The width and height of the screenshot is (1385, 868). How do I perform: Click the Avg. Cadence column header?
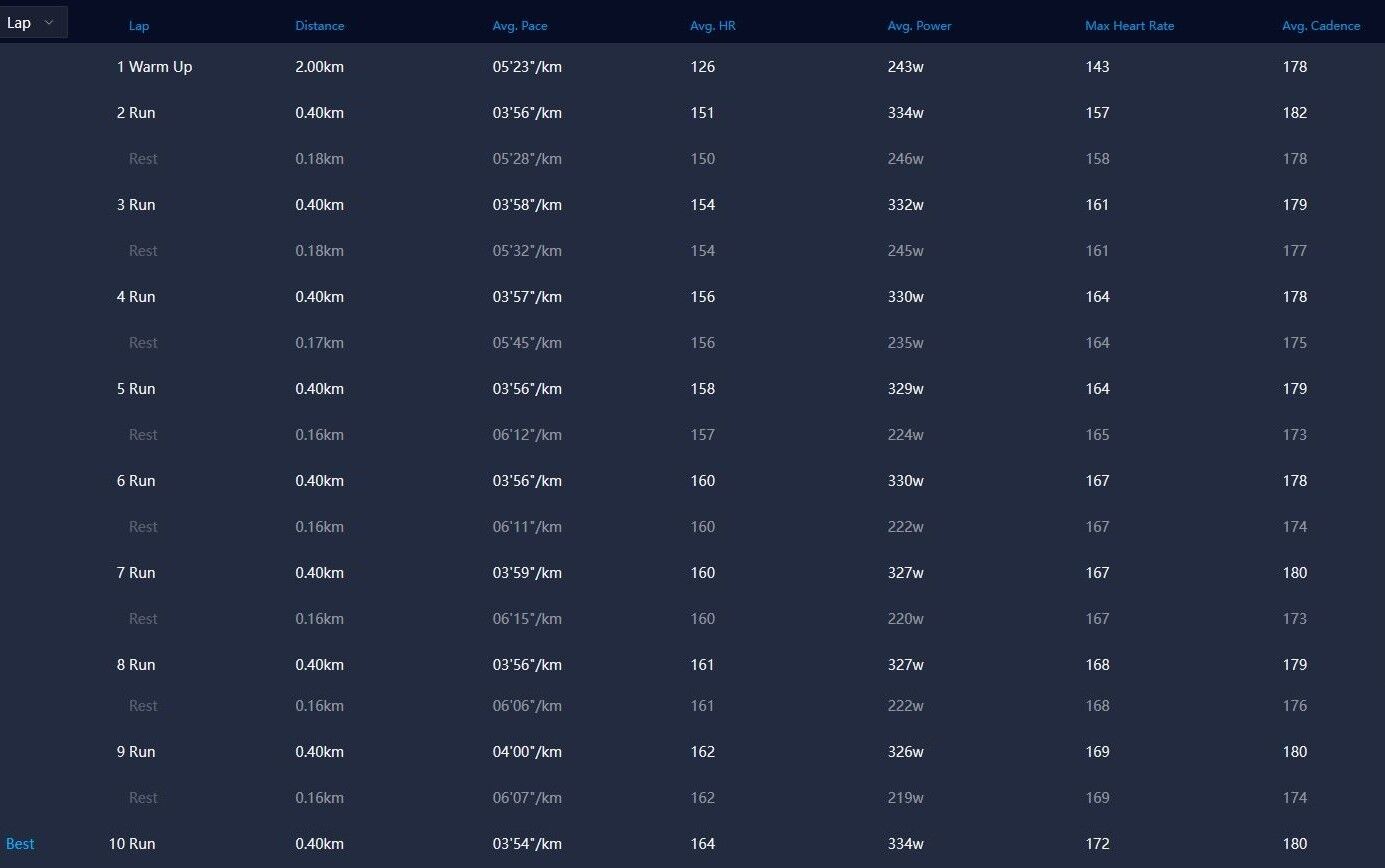(x=1321, y=26)
